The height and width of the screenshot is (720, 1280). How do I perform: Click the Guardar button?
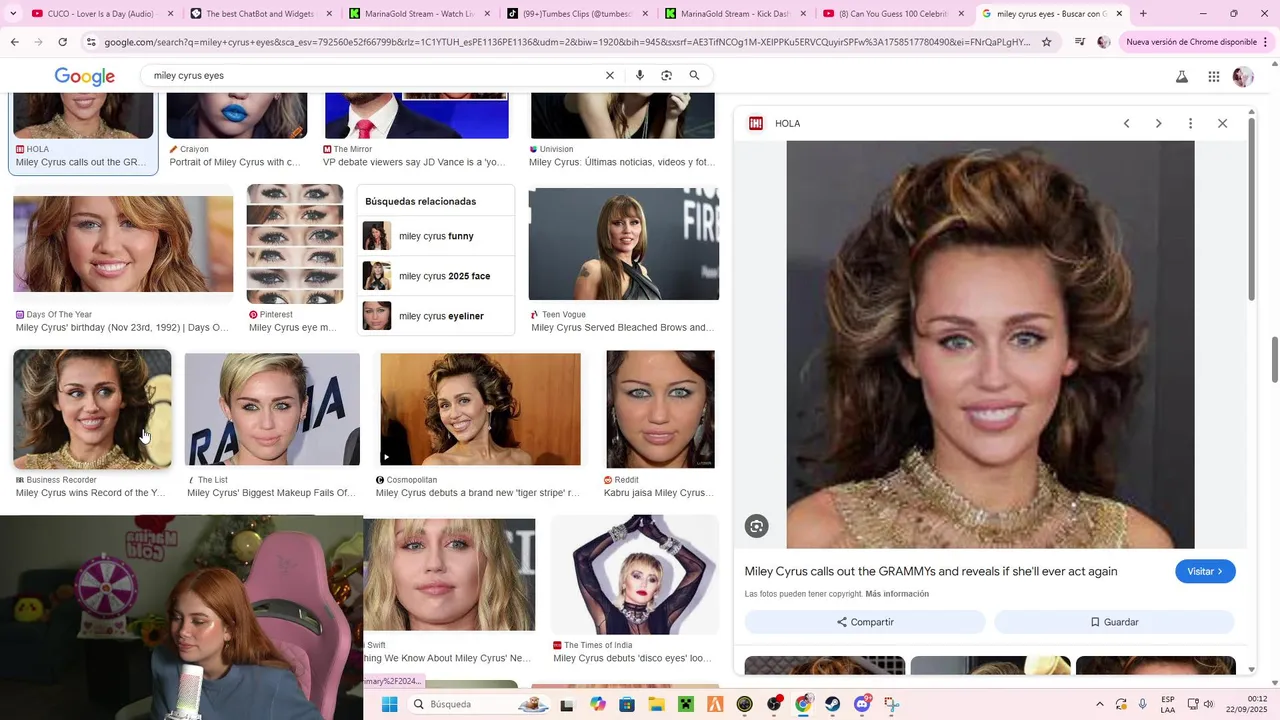pos(1114,622)
